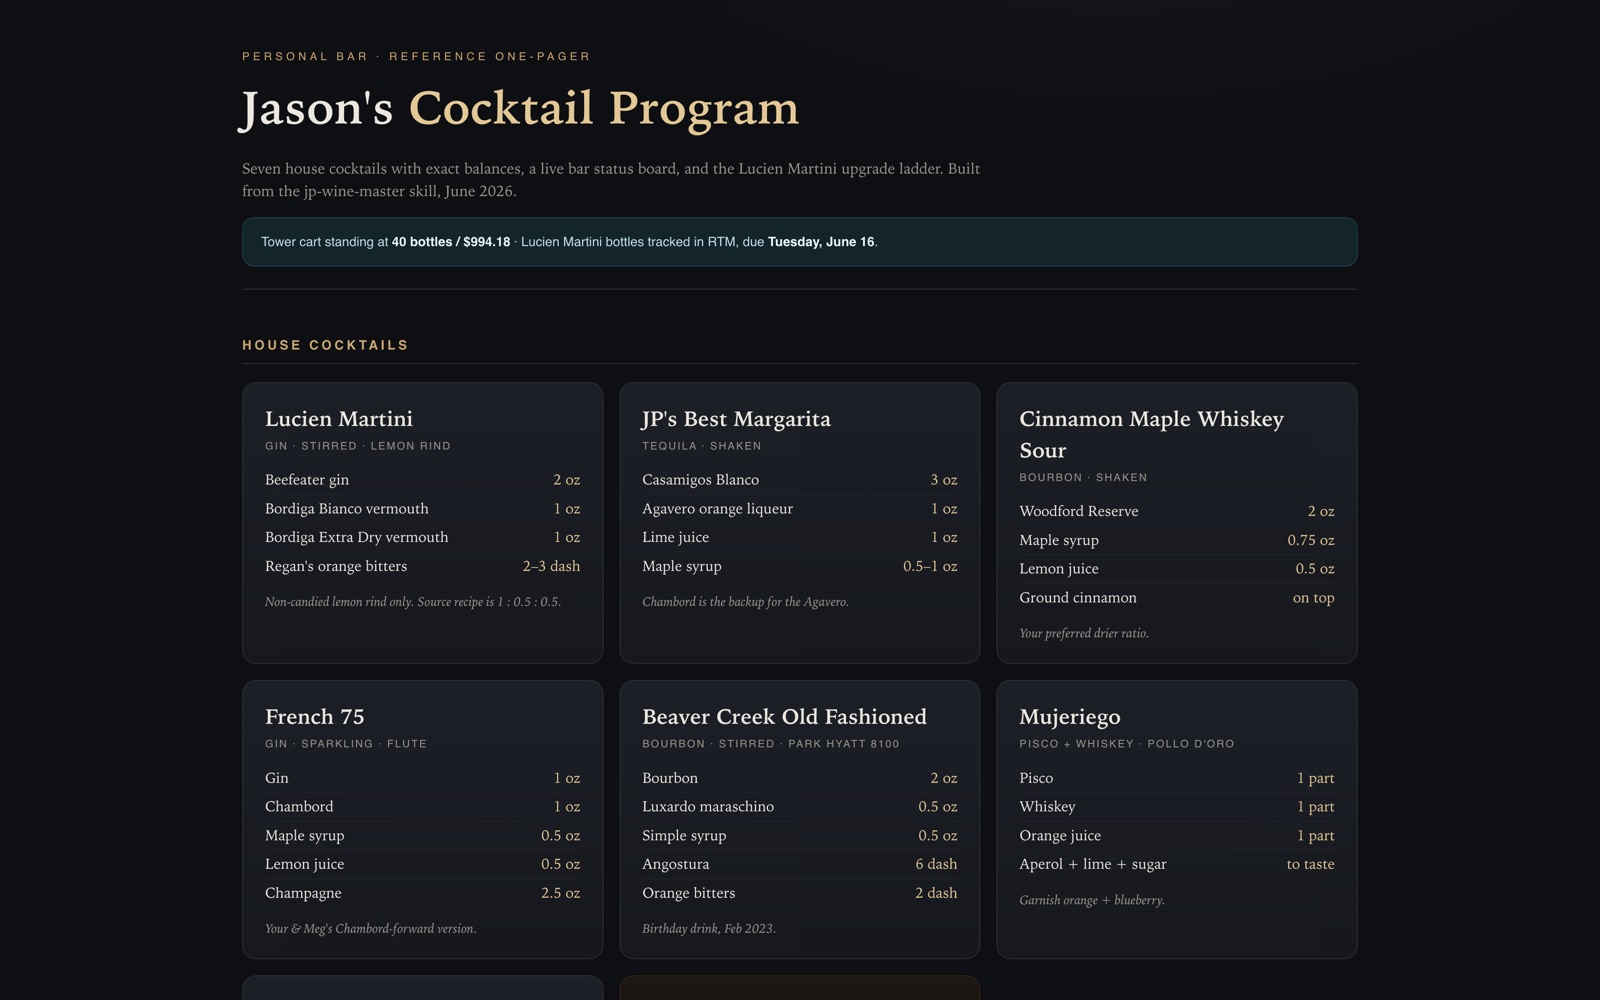The image size is (1600, 1000).
Task: Click the Agavero orange liqueur row
Action: pyautogui.click(x=799, y=509)
